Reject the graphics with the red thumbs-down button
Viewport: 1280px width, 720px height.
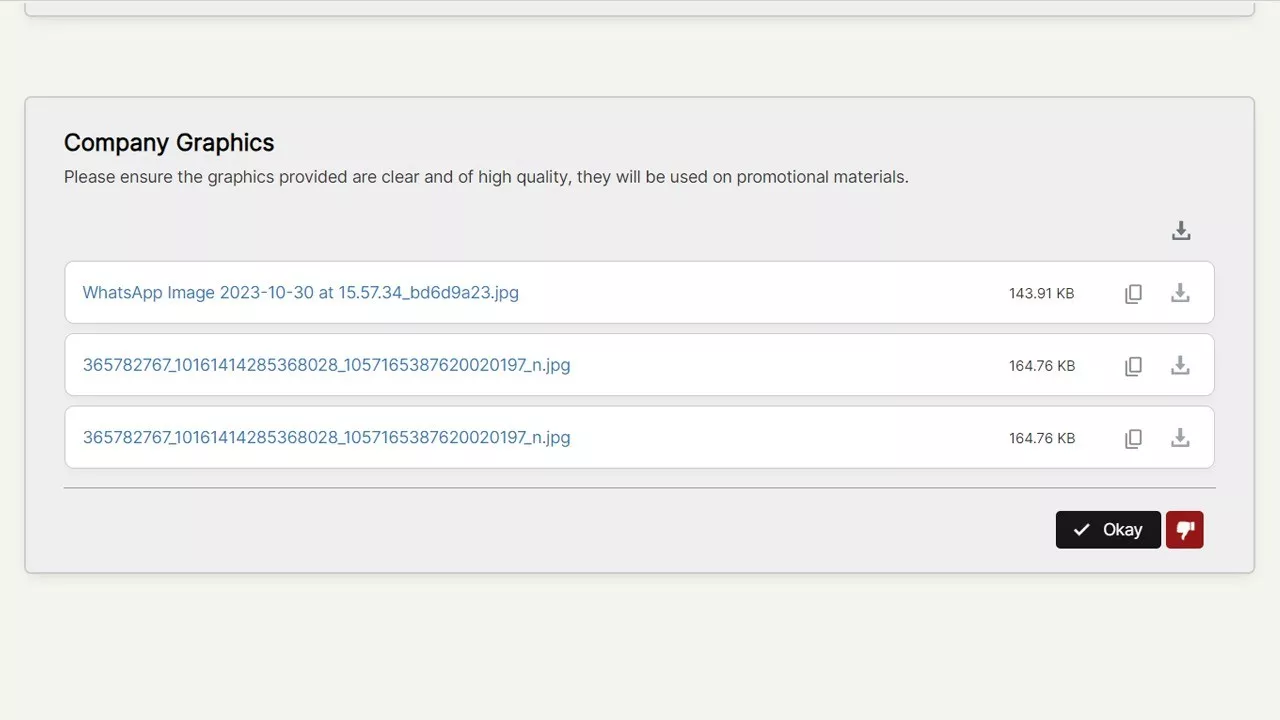point(1184,530)
